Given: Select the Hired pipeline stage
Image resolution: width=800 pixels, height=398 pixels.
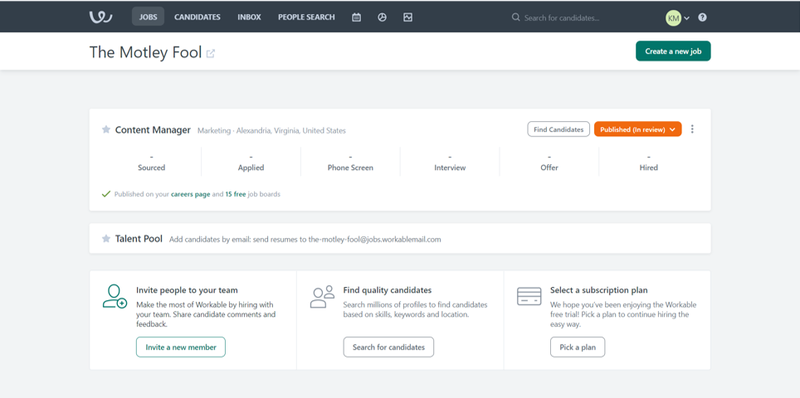Looking at the screenshot, I should tap(648, 162).
